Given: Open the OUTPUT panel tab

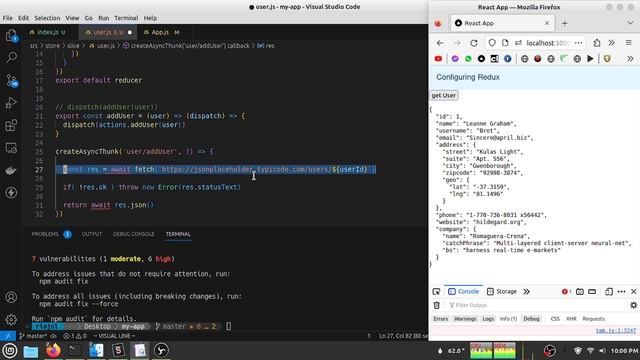Looking at the screenshot, I should tap(91, 234).
